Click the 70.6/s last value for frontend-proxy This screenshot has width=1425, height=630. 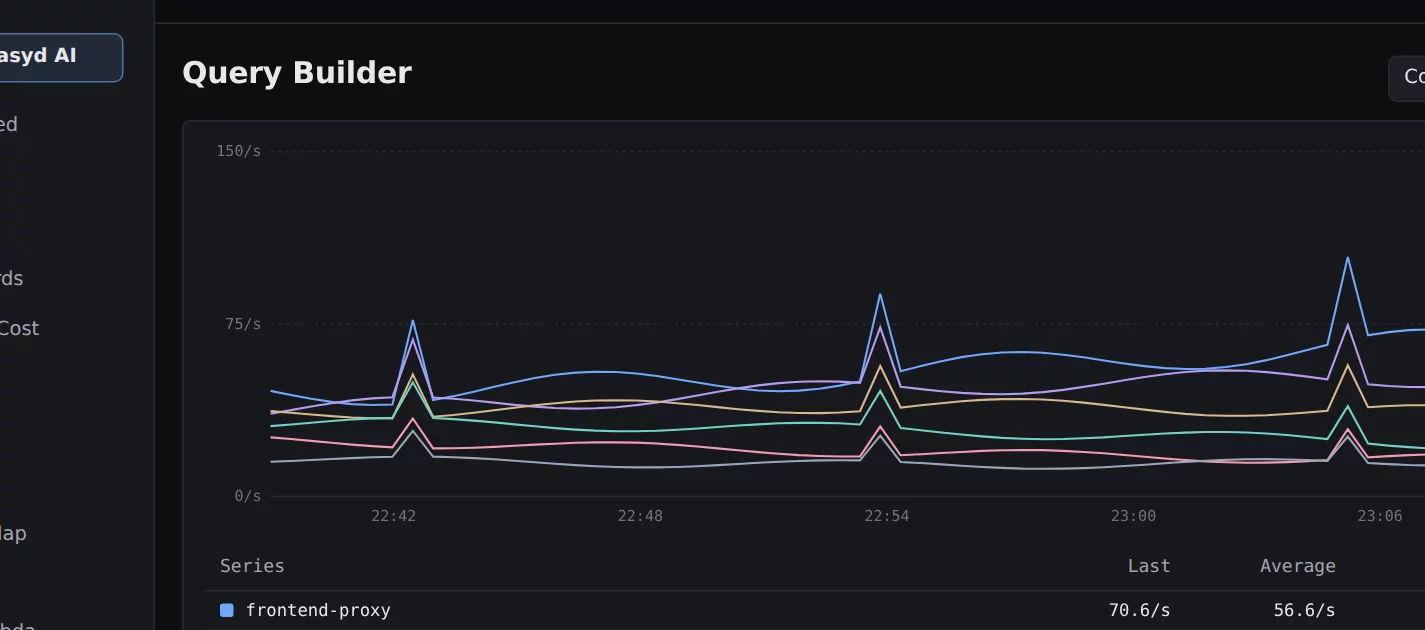point(1139,610)
